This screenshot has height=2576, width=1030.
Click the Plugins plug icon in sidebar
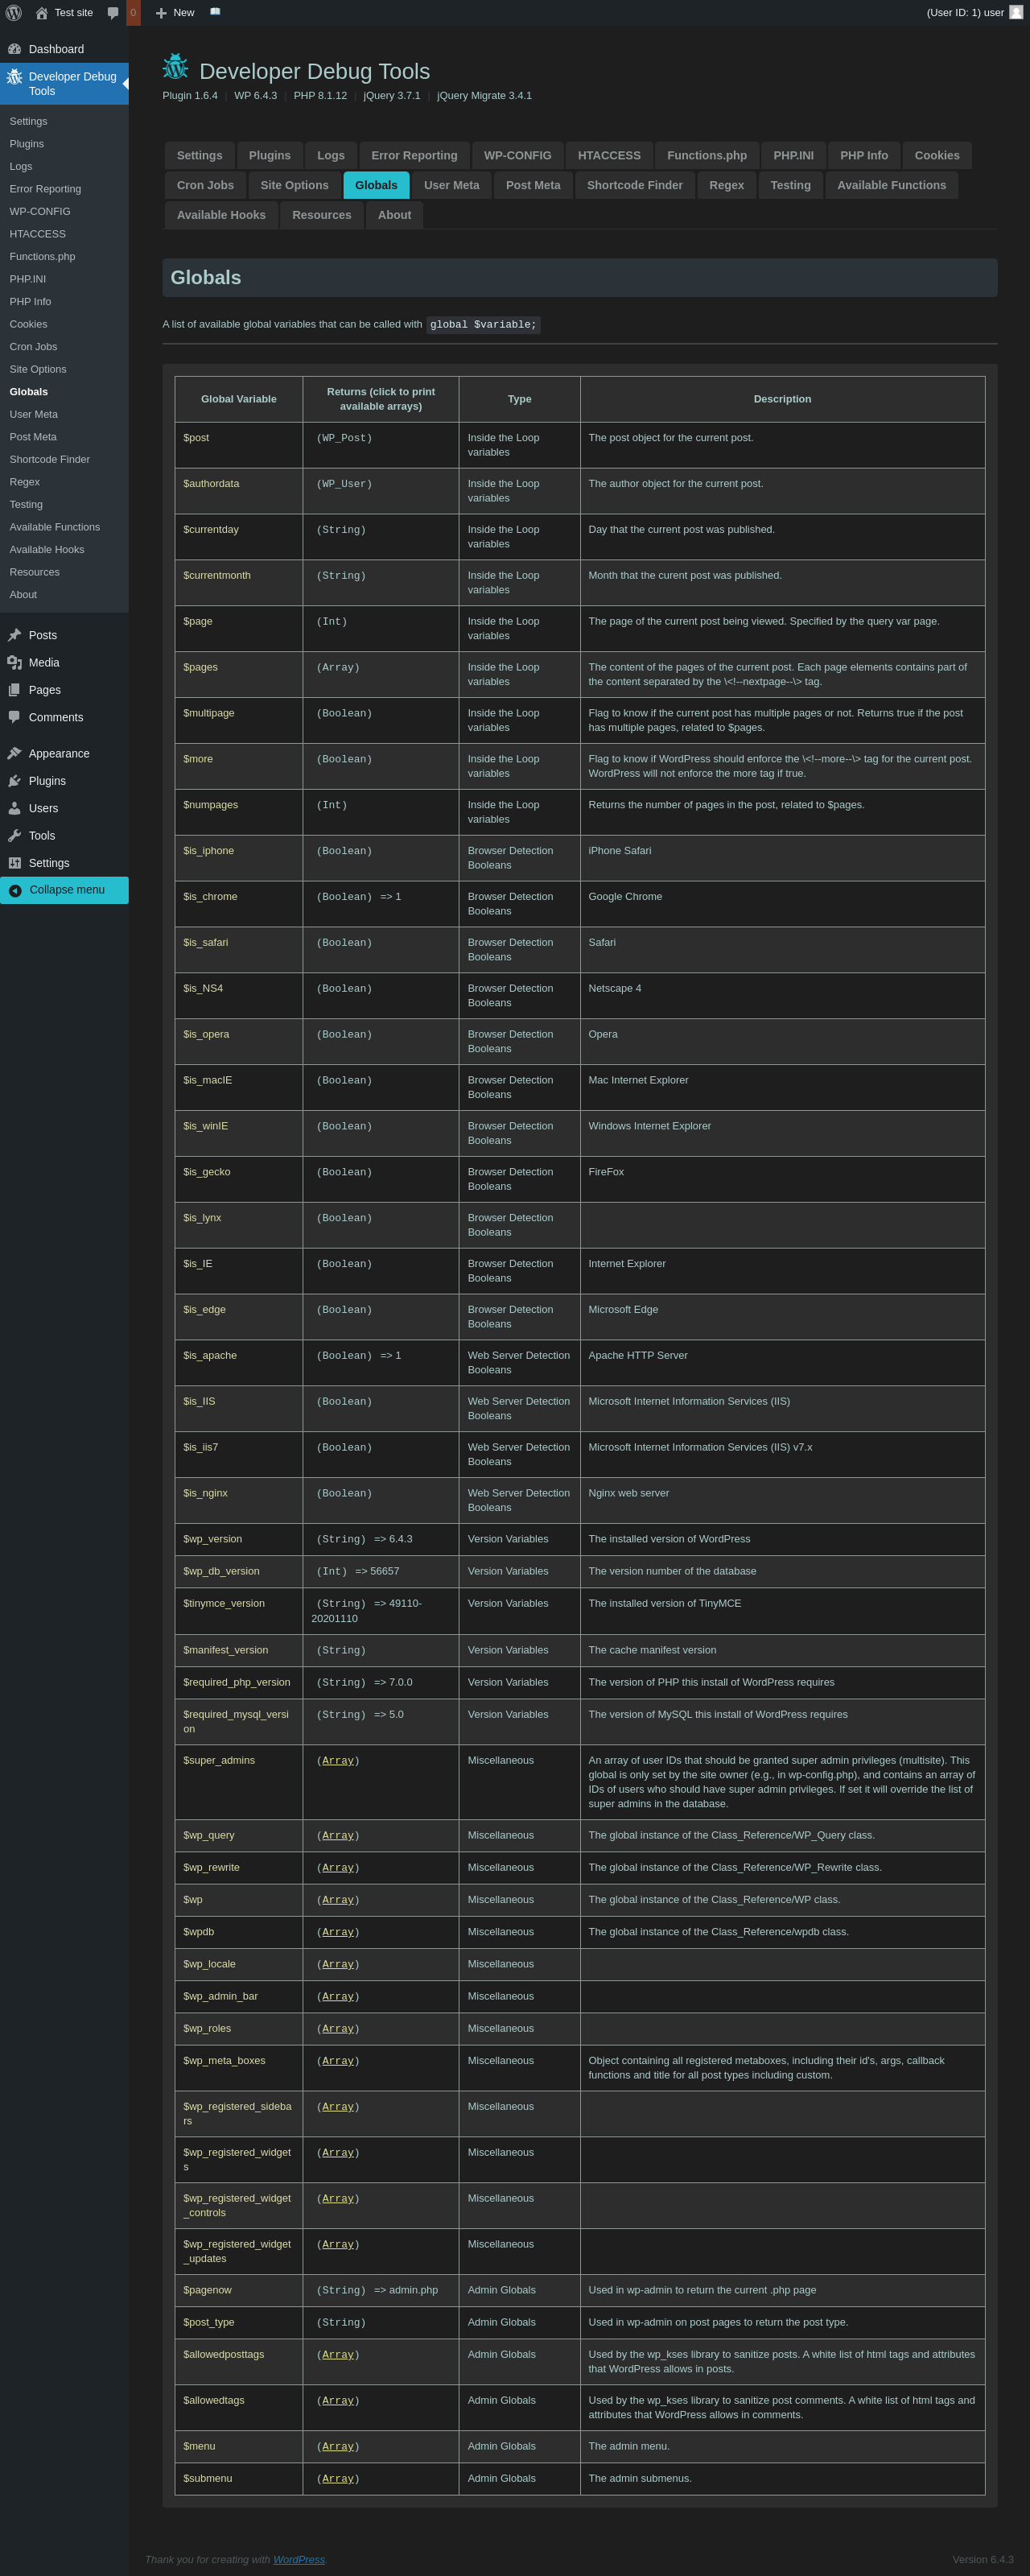15,781
